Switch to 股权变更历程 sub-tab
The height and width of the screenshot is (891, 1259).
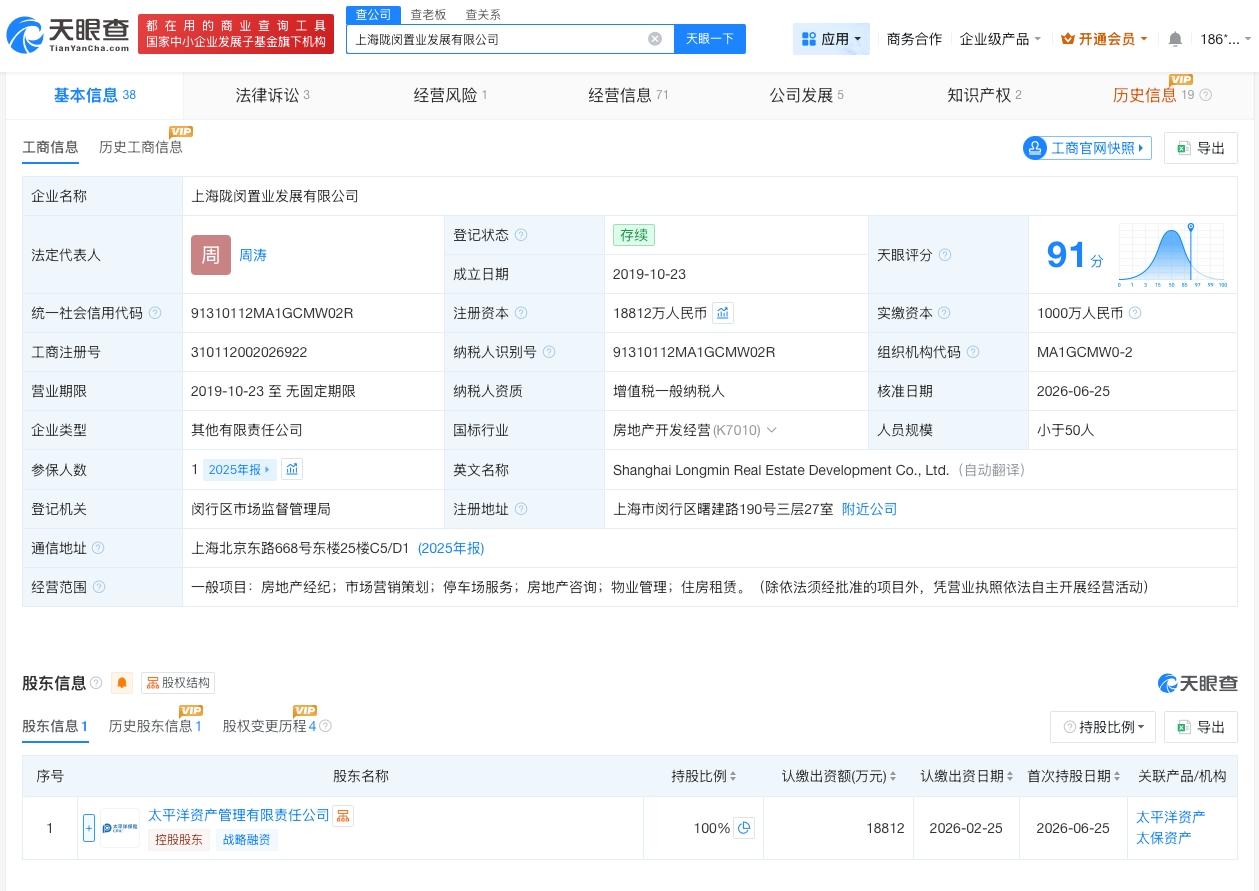pyautogui.click(x=269, y=726)
